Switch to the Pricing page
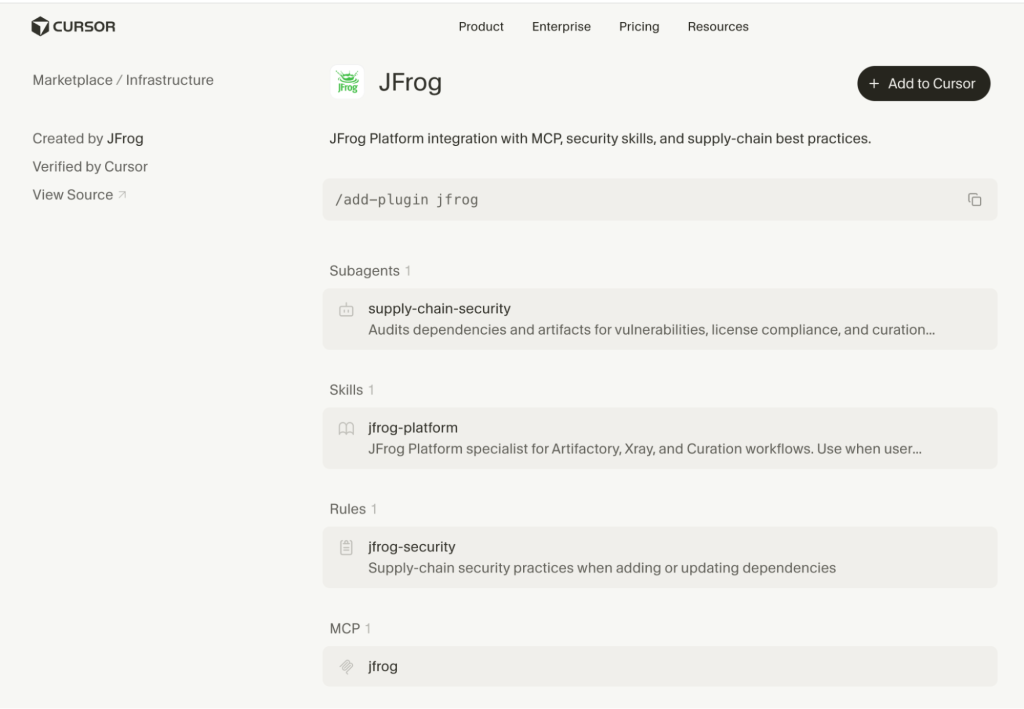Image resolution: width=1024 pixels, height=709 pixels. point(639,27)
